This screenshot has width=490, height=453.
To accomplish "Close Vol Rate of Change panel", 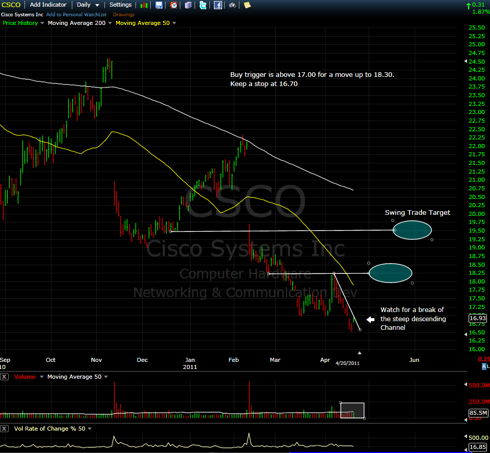I will [x=4, y=429].
